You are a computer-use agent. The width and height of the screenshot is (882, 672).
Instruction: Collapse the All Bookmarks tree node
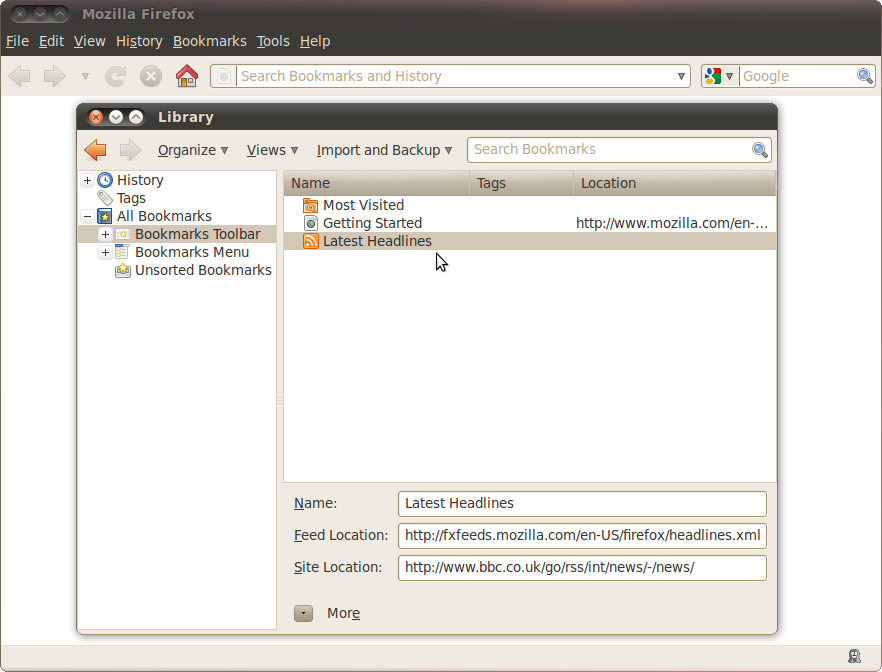tap(87, 216)
